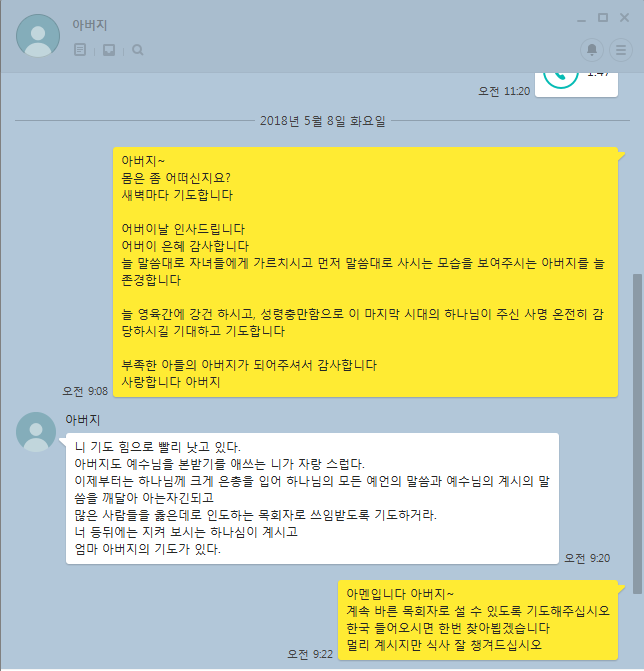Click the chat scrollbar thumb
Image resolution: width=644 pixels, height=671 pixels.
pos(637,433)
